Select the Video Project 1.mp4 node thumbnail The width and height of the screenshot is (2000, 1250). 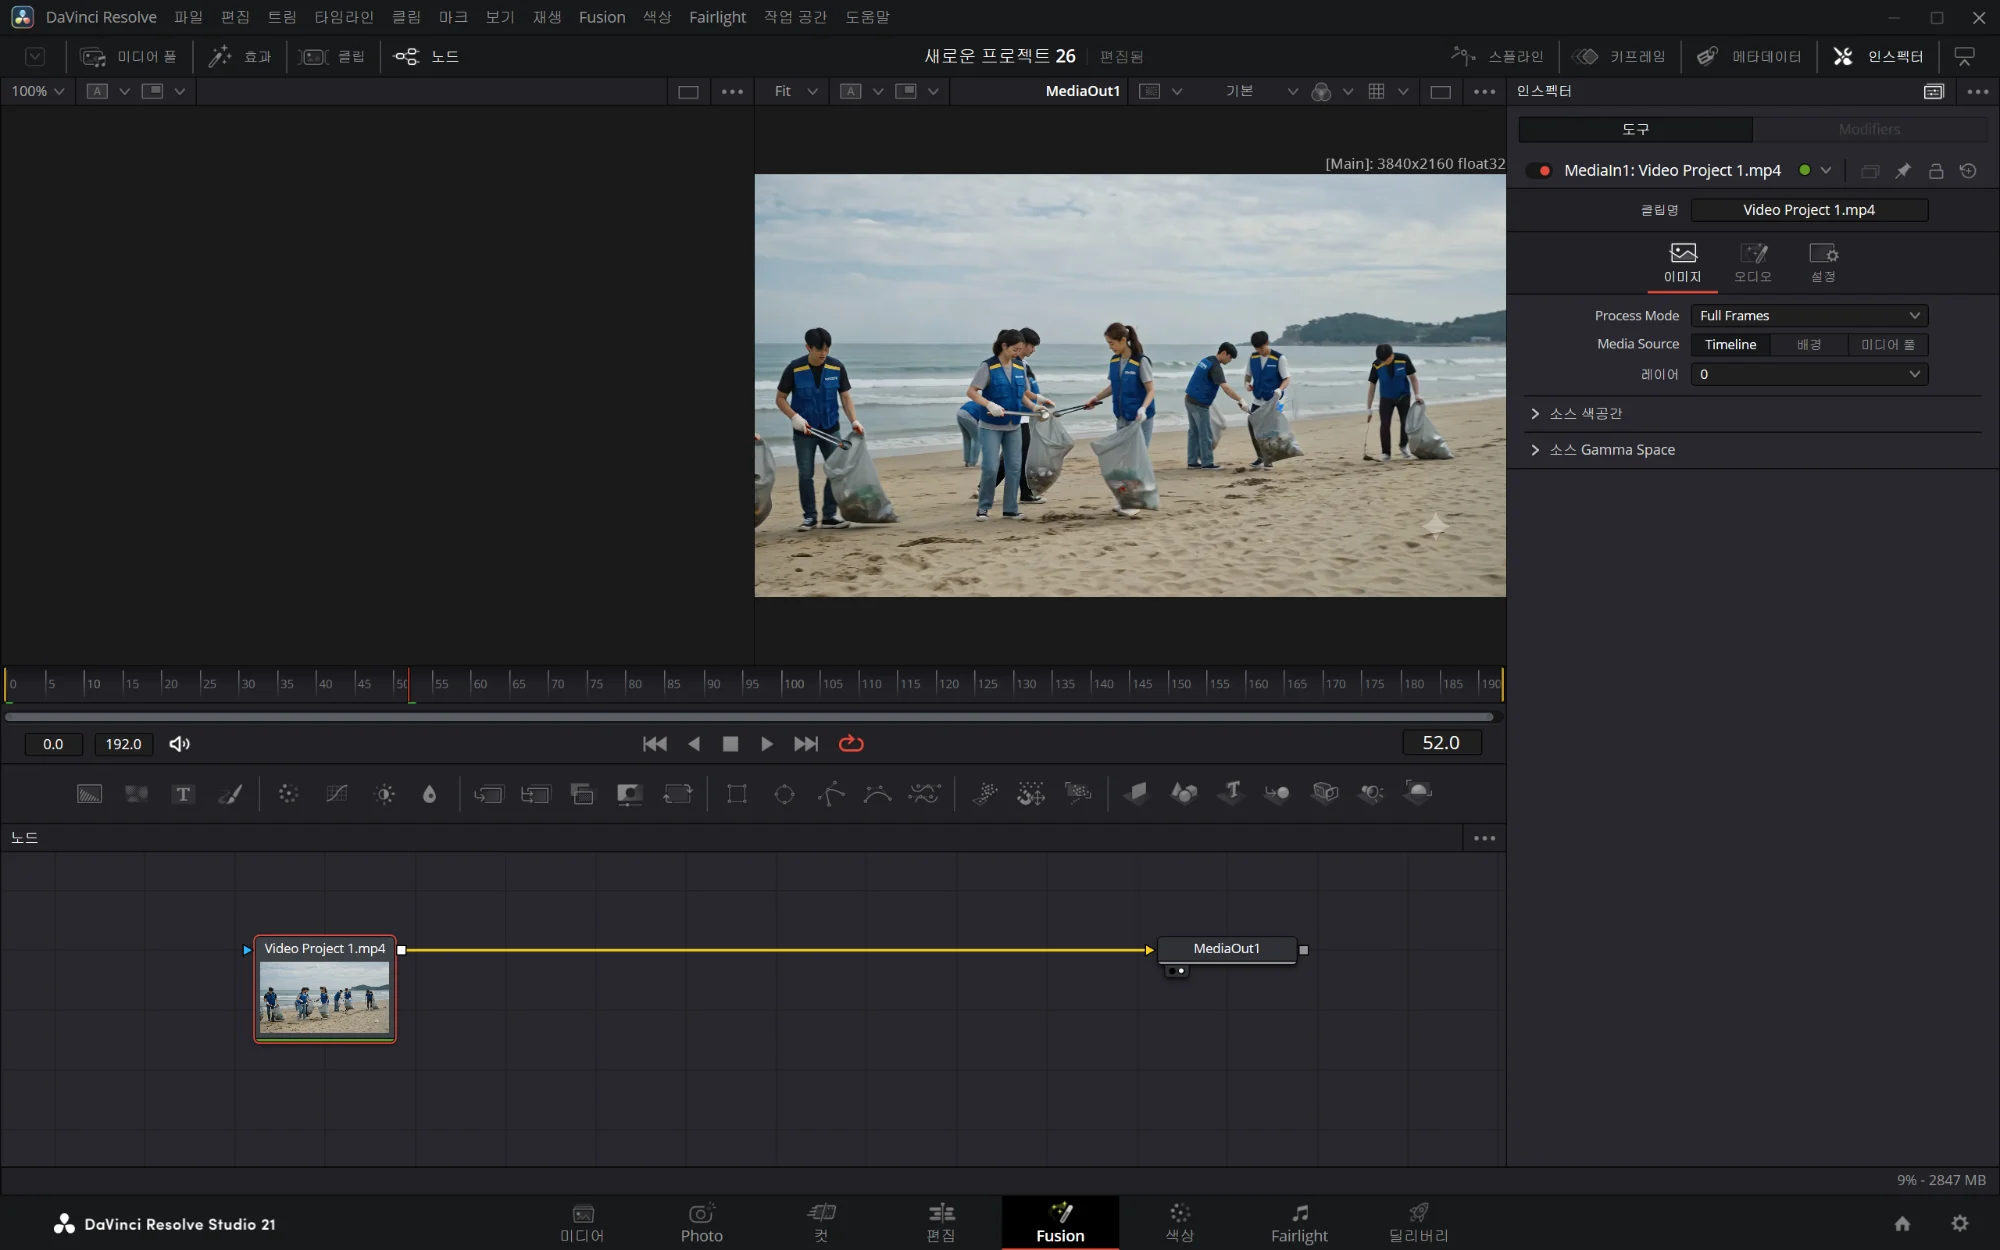tap(324, 997)
